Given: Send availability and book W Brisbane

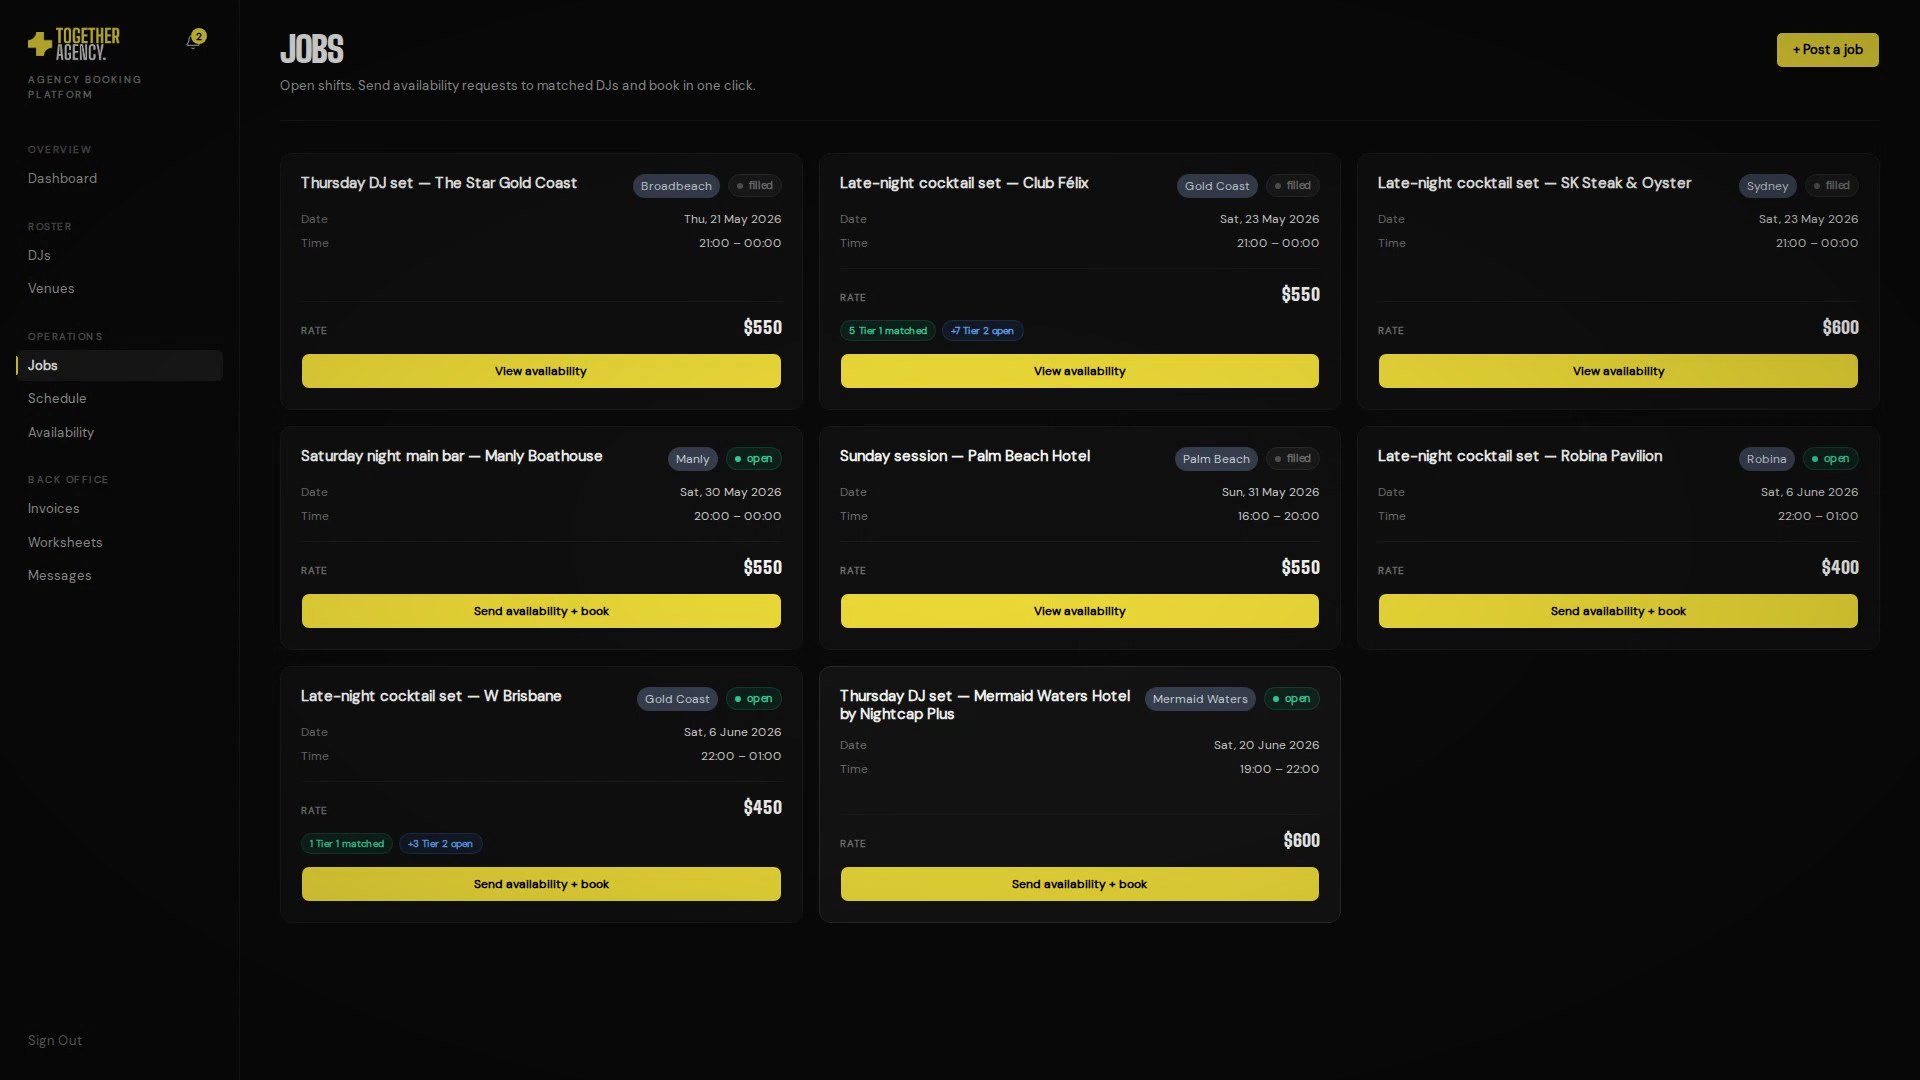Looking at the screenshot, I should tap(541, 884).
